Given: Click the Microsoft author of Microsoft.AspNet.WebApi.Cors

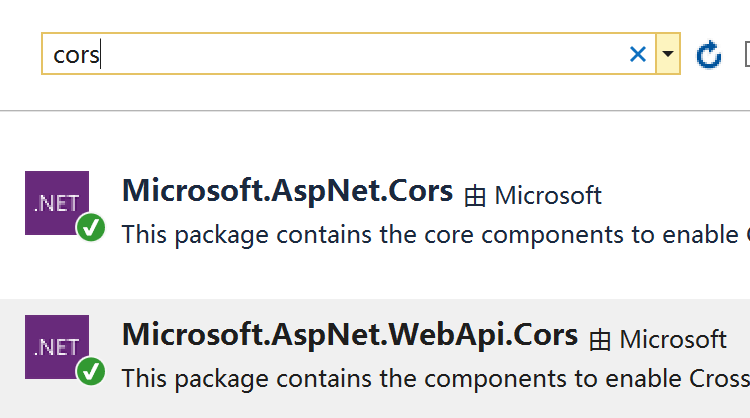Looking at the screenshot, I should pos(673,339).
